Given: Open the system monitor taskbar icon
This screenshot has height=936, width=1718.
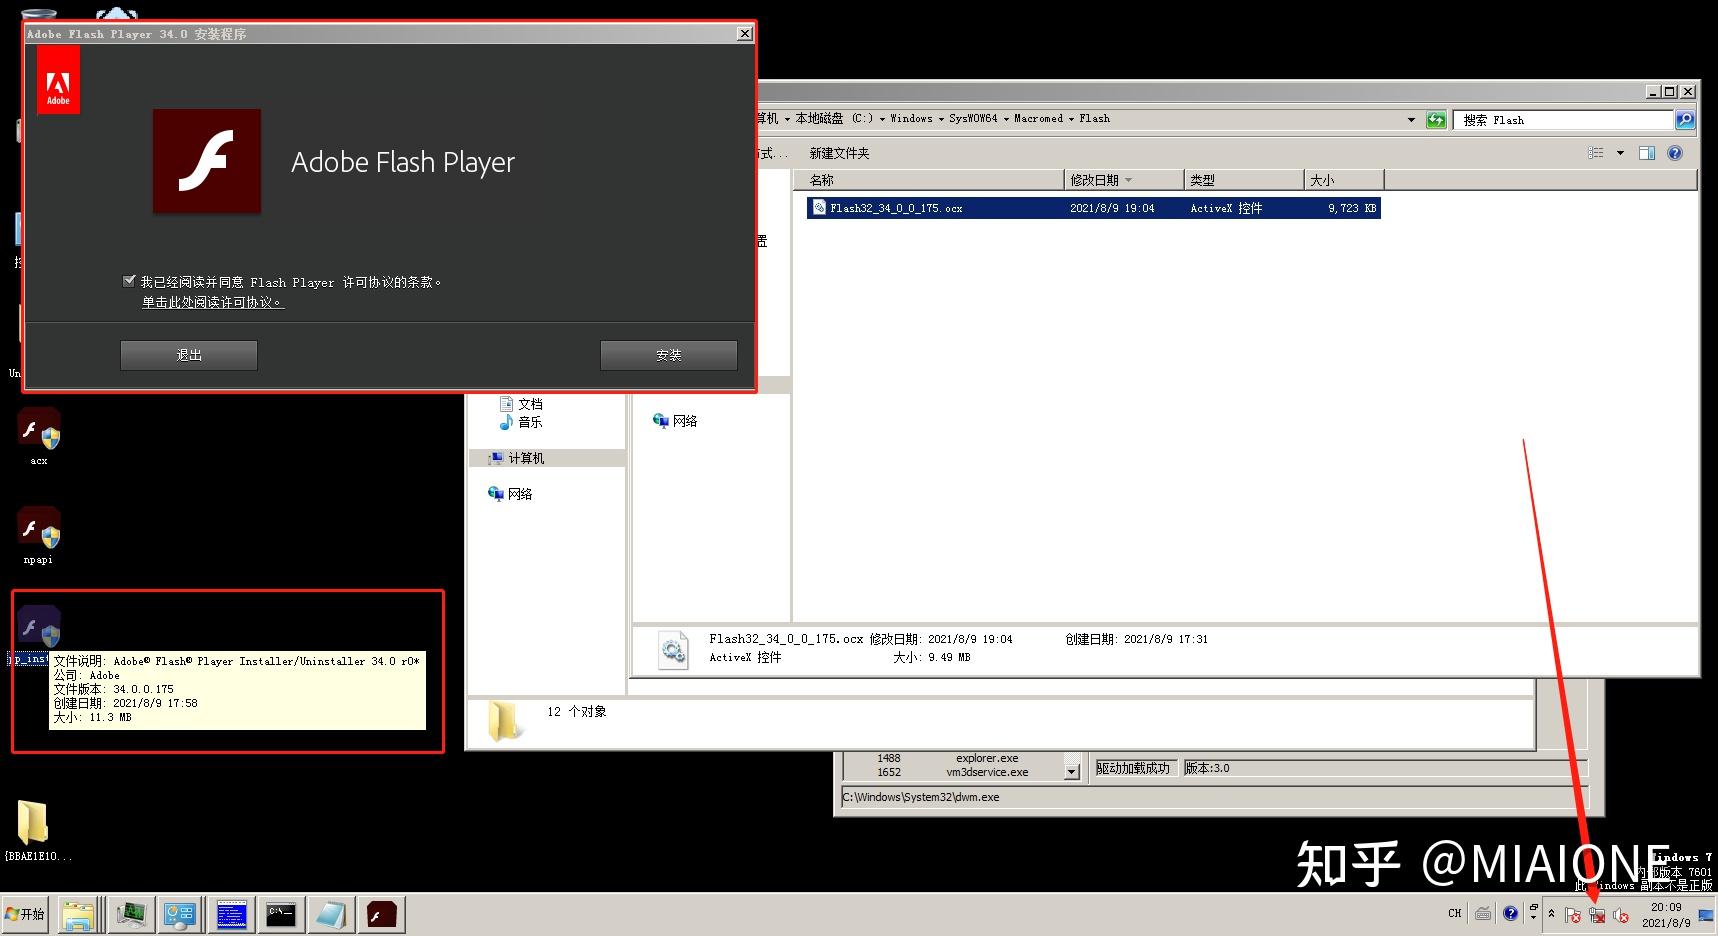Looking at the screenshot, I should (130, 914).
